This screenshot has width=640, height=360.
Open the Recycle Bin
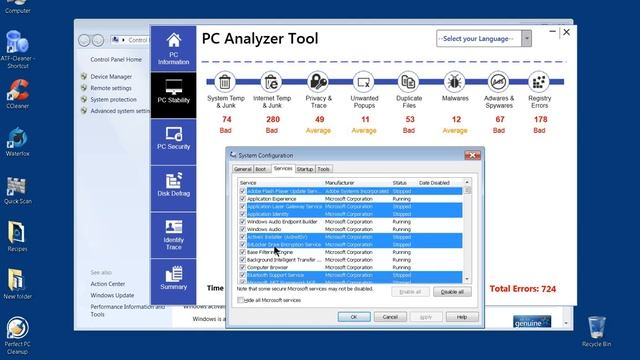(596, 331)
